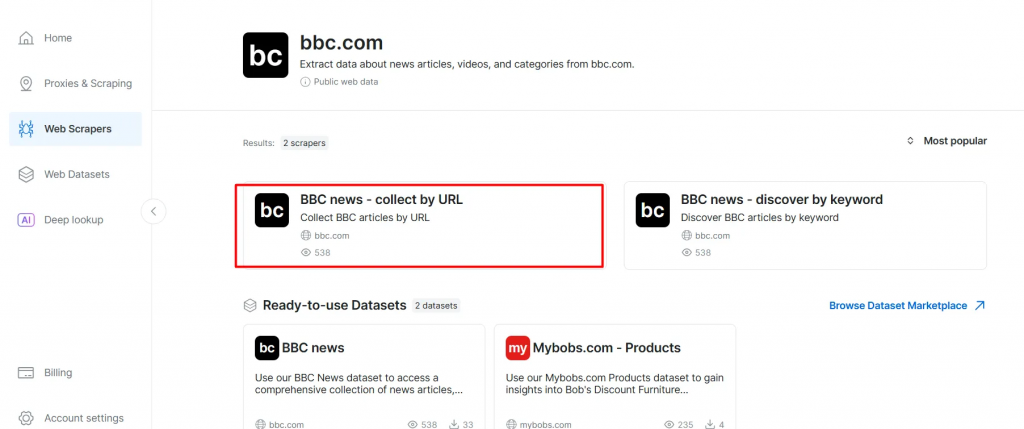
Task: Click the large bbc.com logo
Action: [266, 55]
